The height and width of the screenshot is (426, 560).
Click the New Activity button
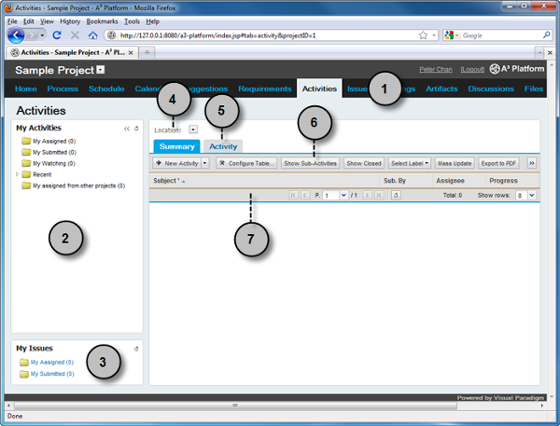point(177,163)
